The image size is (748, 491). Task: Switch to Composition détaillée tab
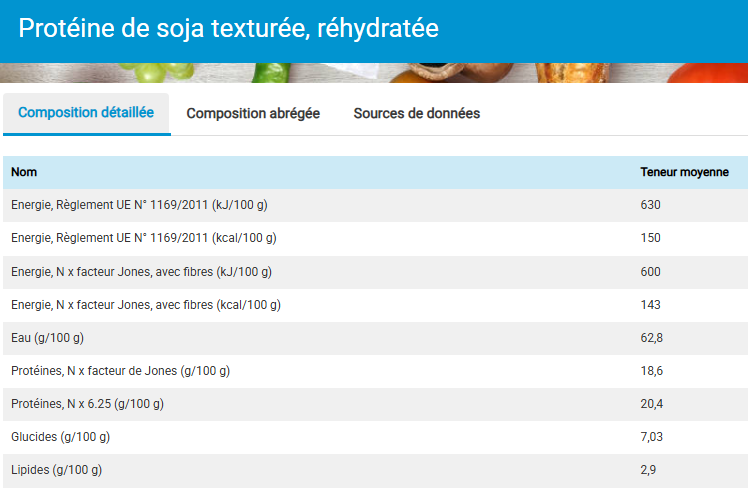pos(86,113)
